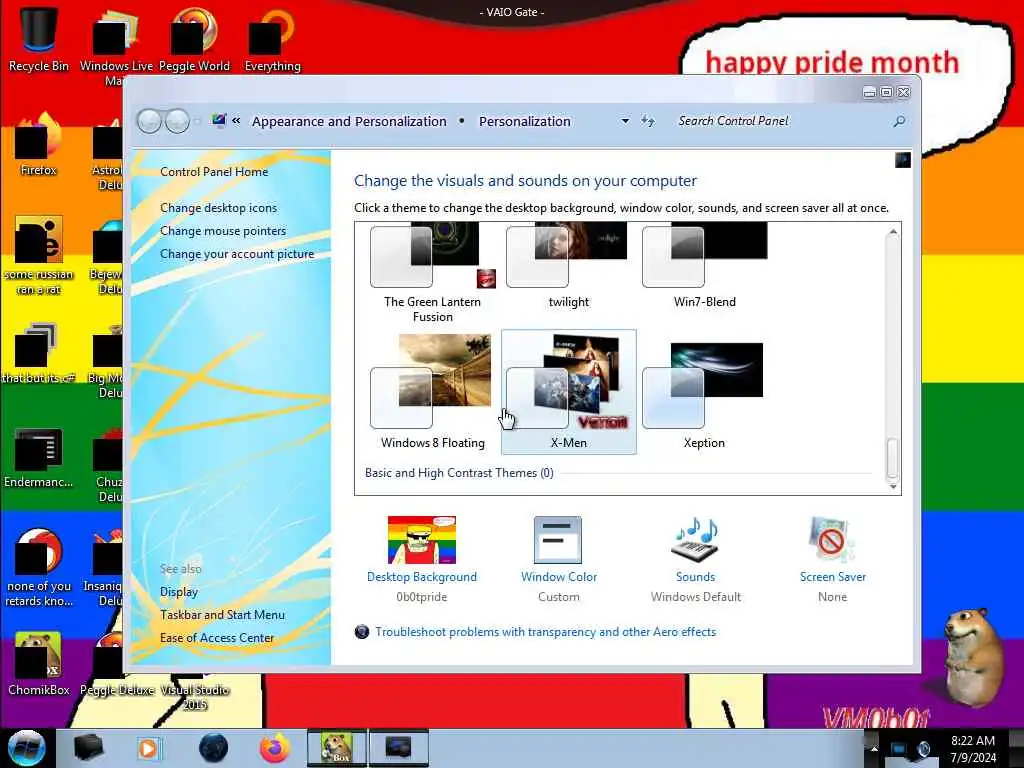Click the Search Control Panel field
Screen dimensions: 1024x768
[x=784, y=121]
